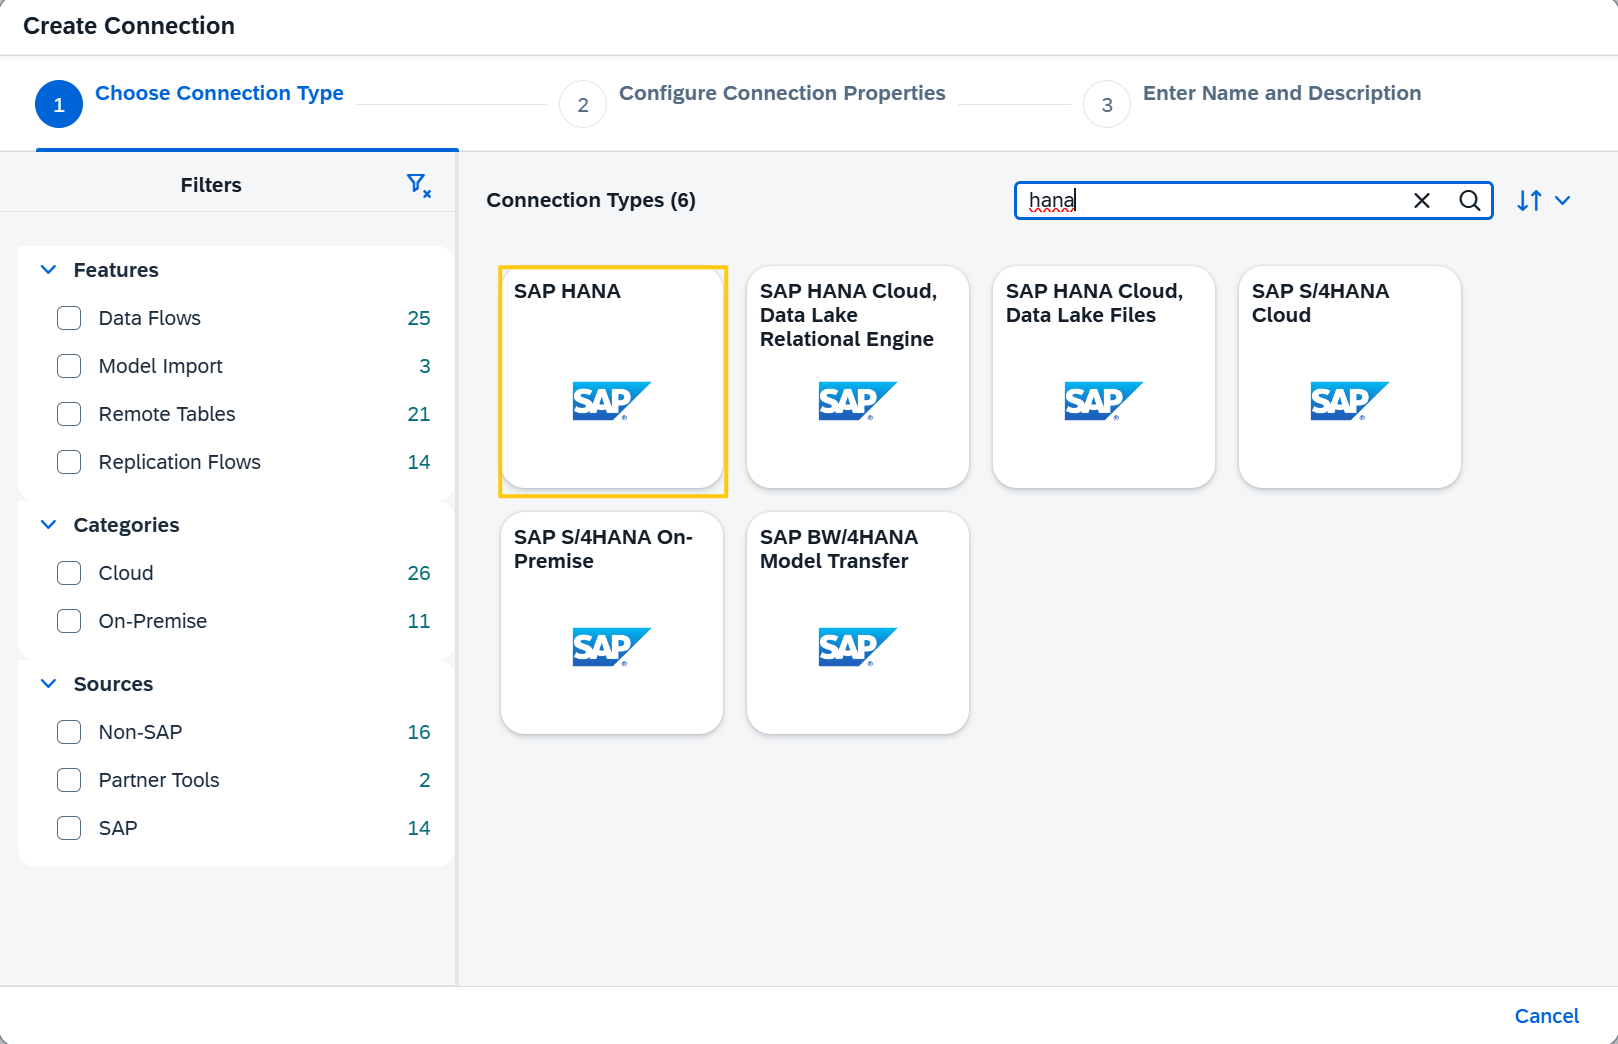Screen dimensions: 1618x1044
Task: Check the On-Premise category filter
Action: [69, 621]
